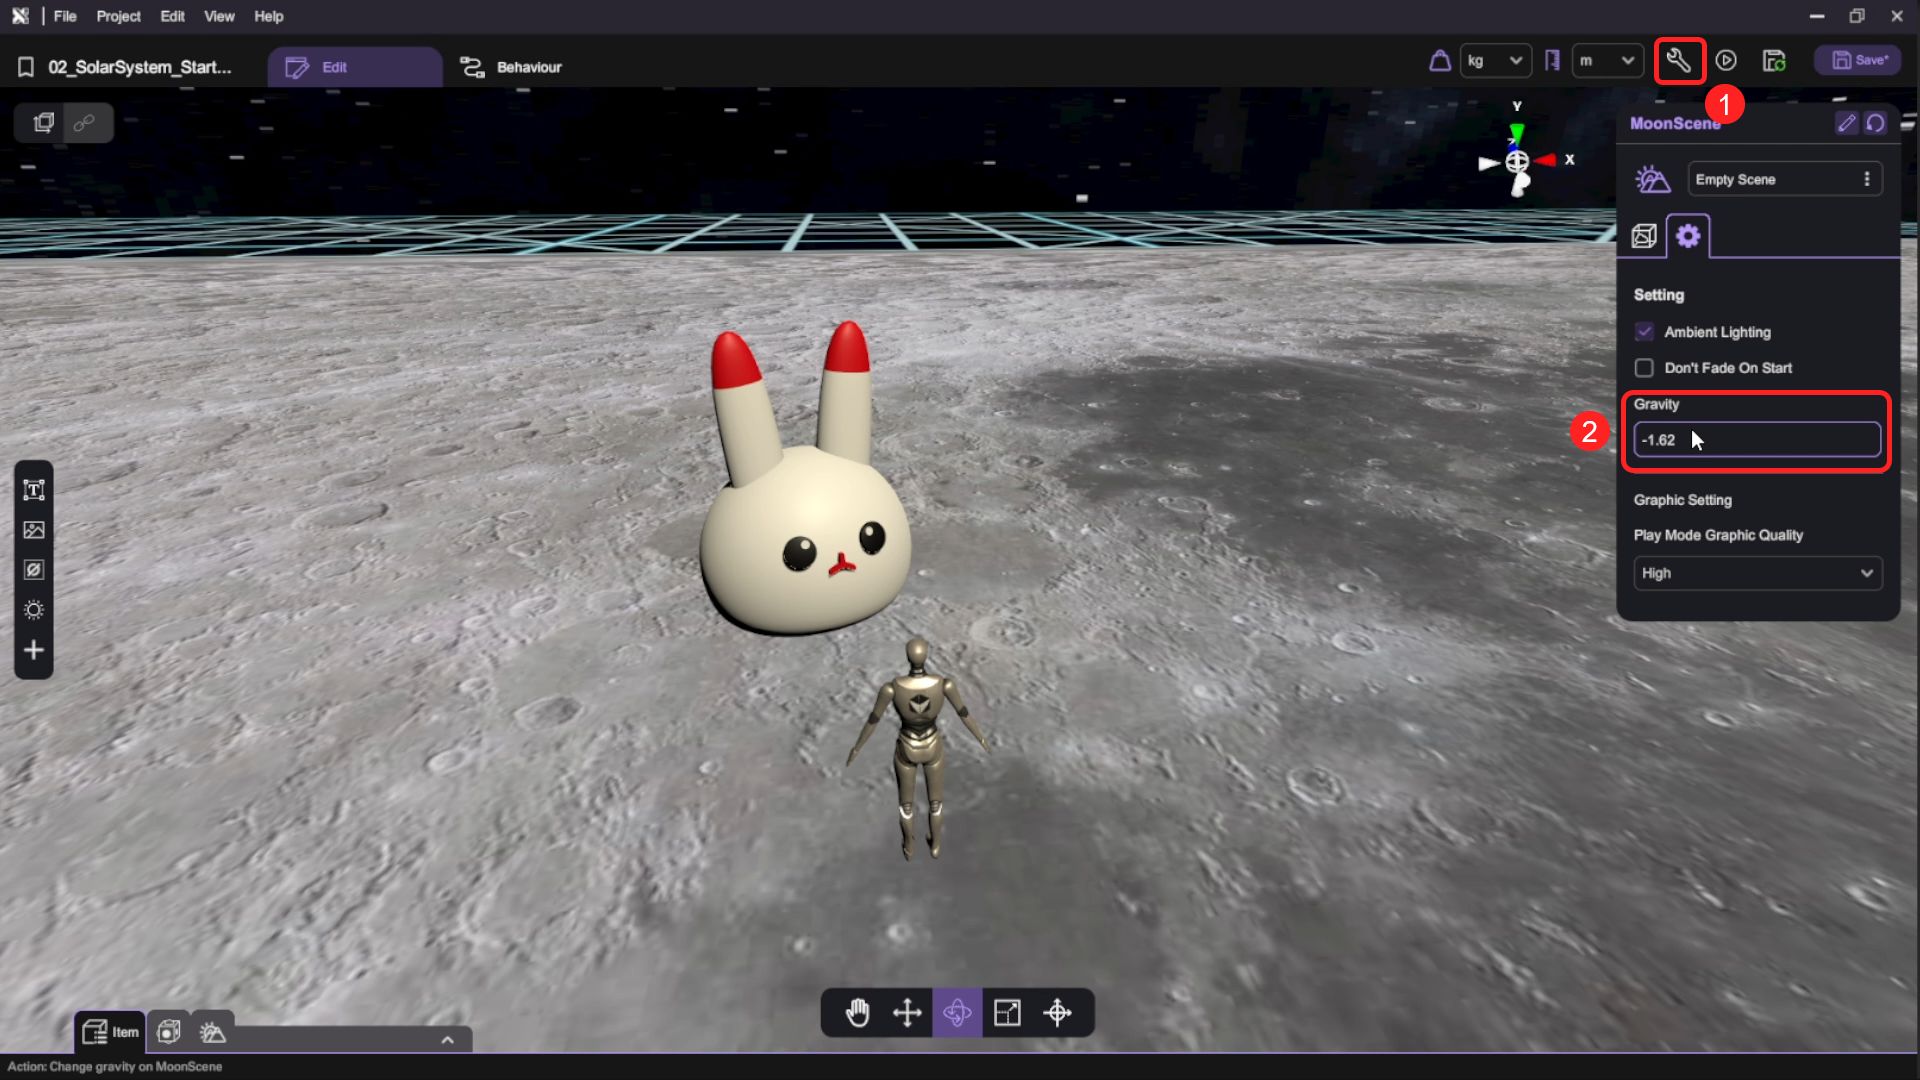Select the scale tool in bottom toolbar

[x=1007, y=1013]
